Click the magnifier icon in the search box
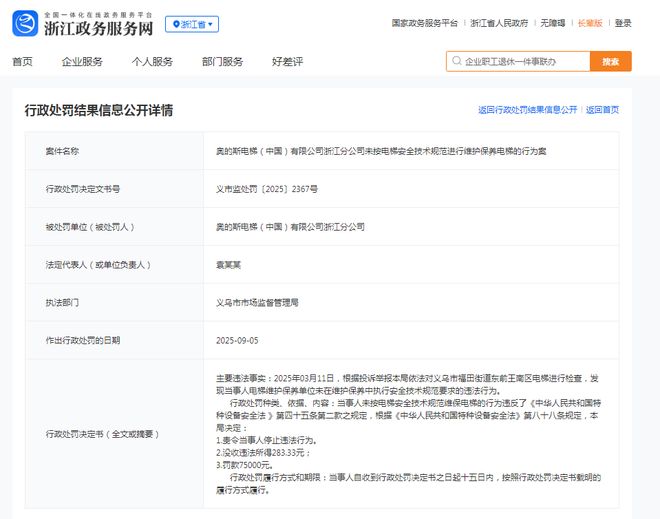The width and height of the screenshot is (660, 519). click(x=457, y=61)
